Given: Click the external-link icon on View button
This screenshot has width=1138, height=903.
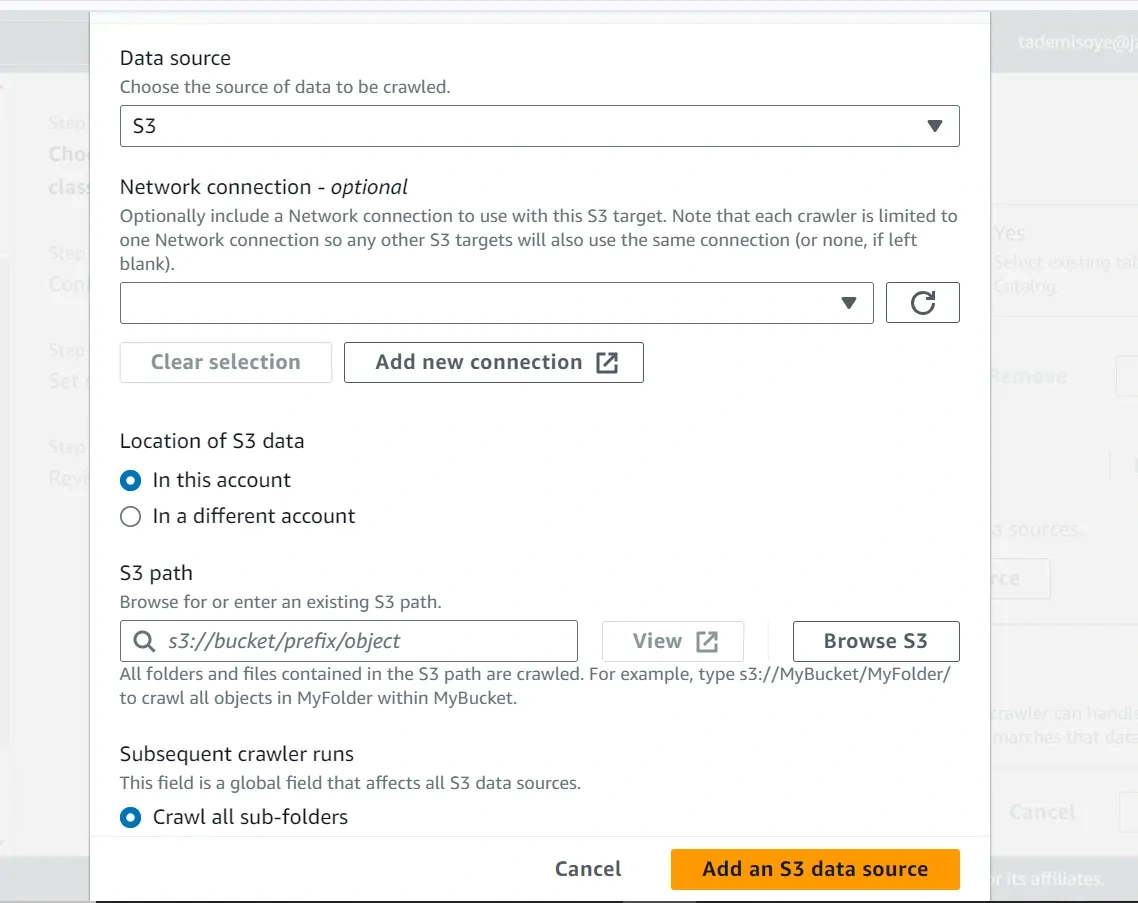Looking at the screenshot, I should click(707, 642).
